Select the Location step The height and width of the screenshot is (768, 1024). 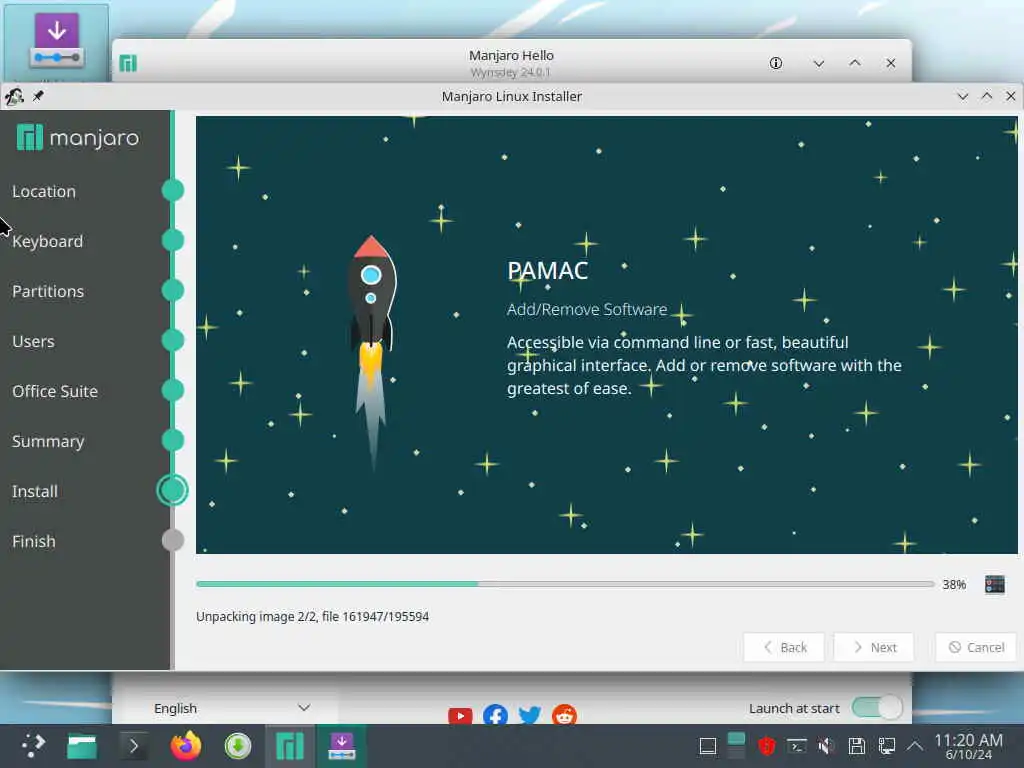pyautogui.click(x=44, y=191)
